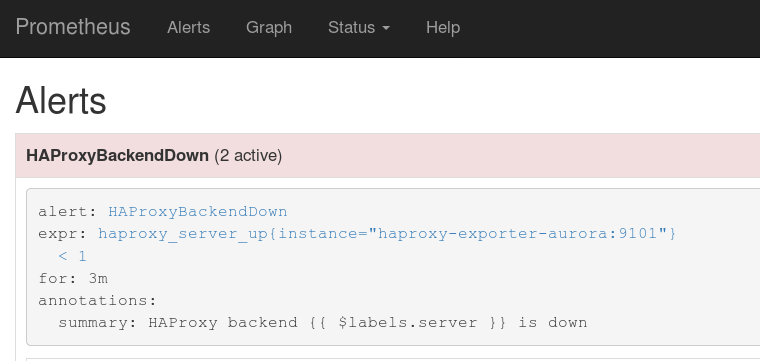
Task: Click the 'alert:' key label
Action: point(68,212)
